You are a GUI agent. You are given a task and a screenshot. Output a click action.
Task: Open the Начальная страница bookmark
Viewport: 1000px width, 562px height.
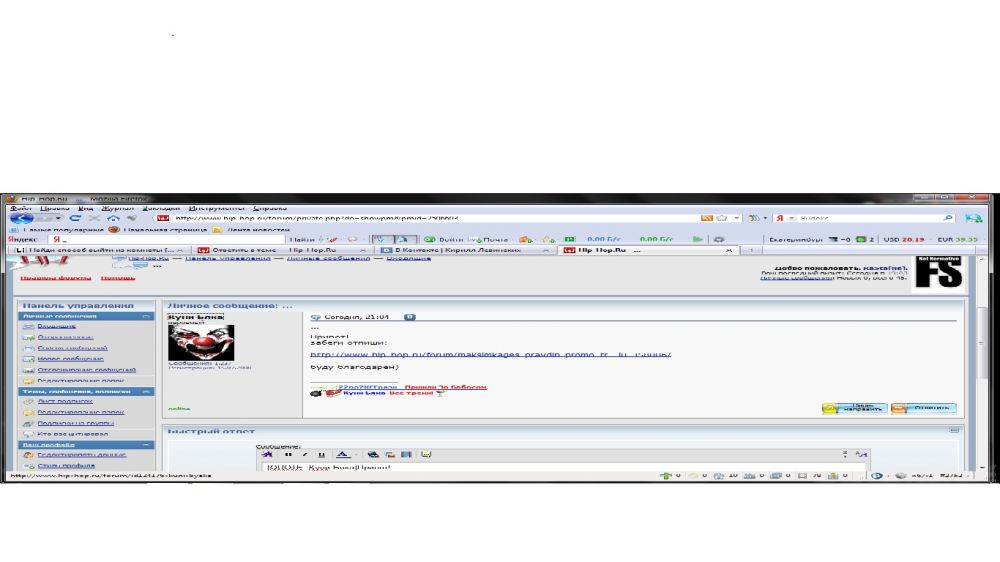pyautogui.click(x=158, y=230)
